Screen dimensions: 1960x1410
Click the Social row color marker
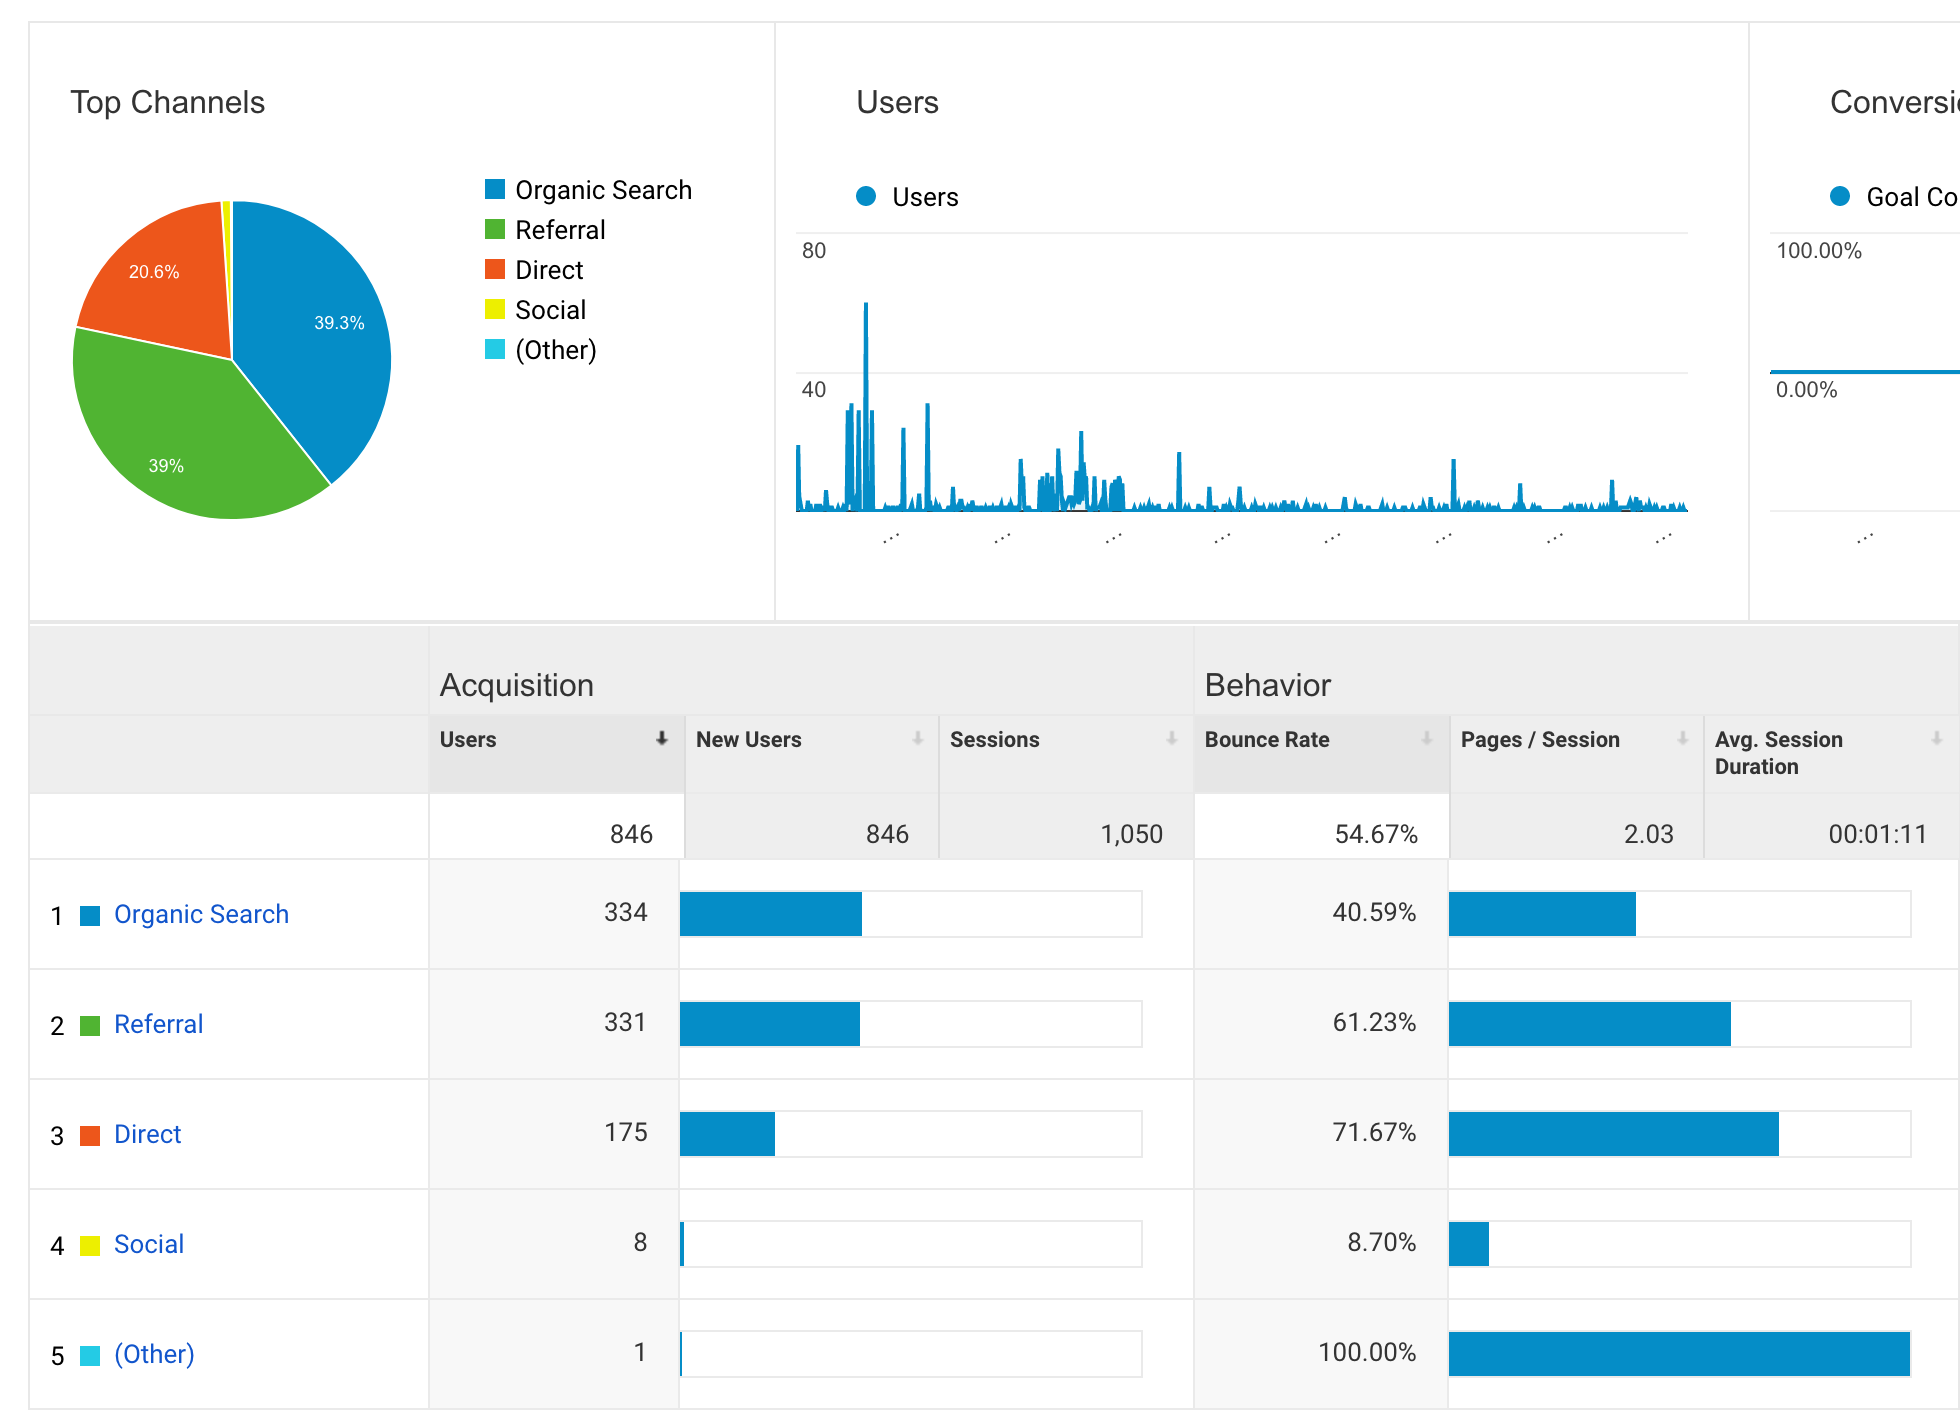(x=90, y=1246)
